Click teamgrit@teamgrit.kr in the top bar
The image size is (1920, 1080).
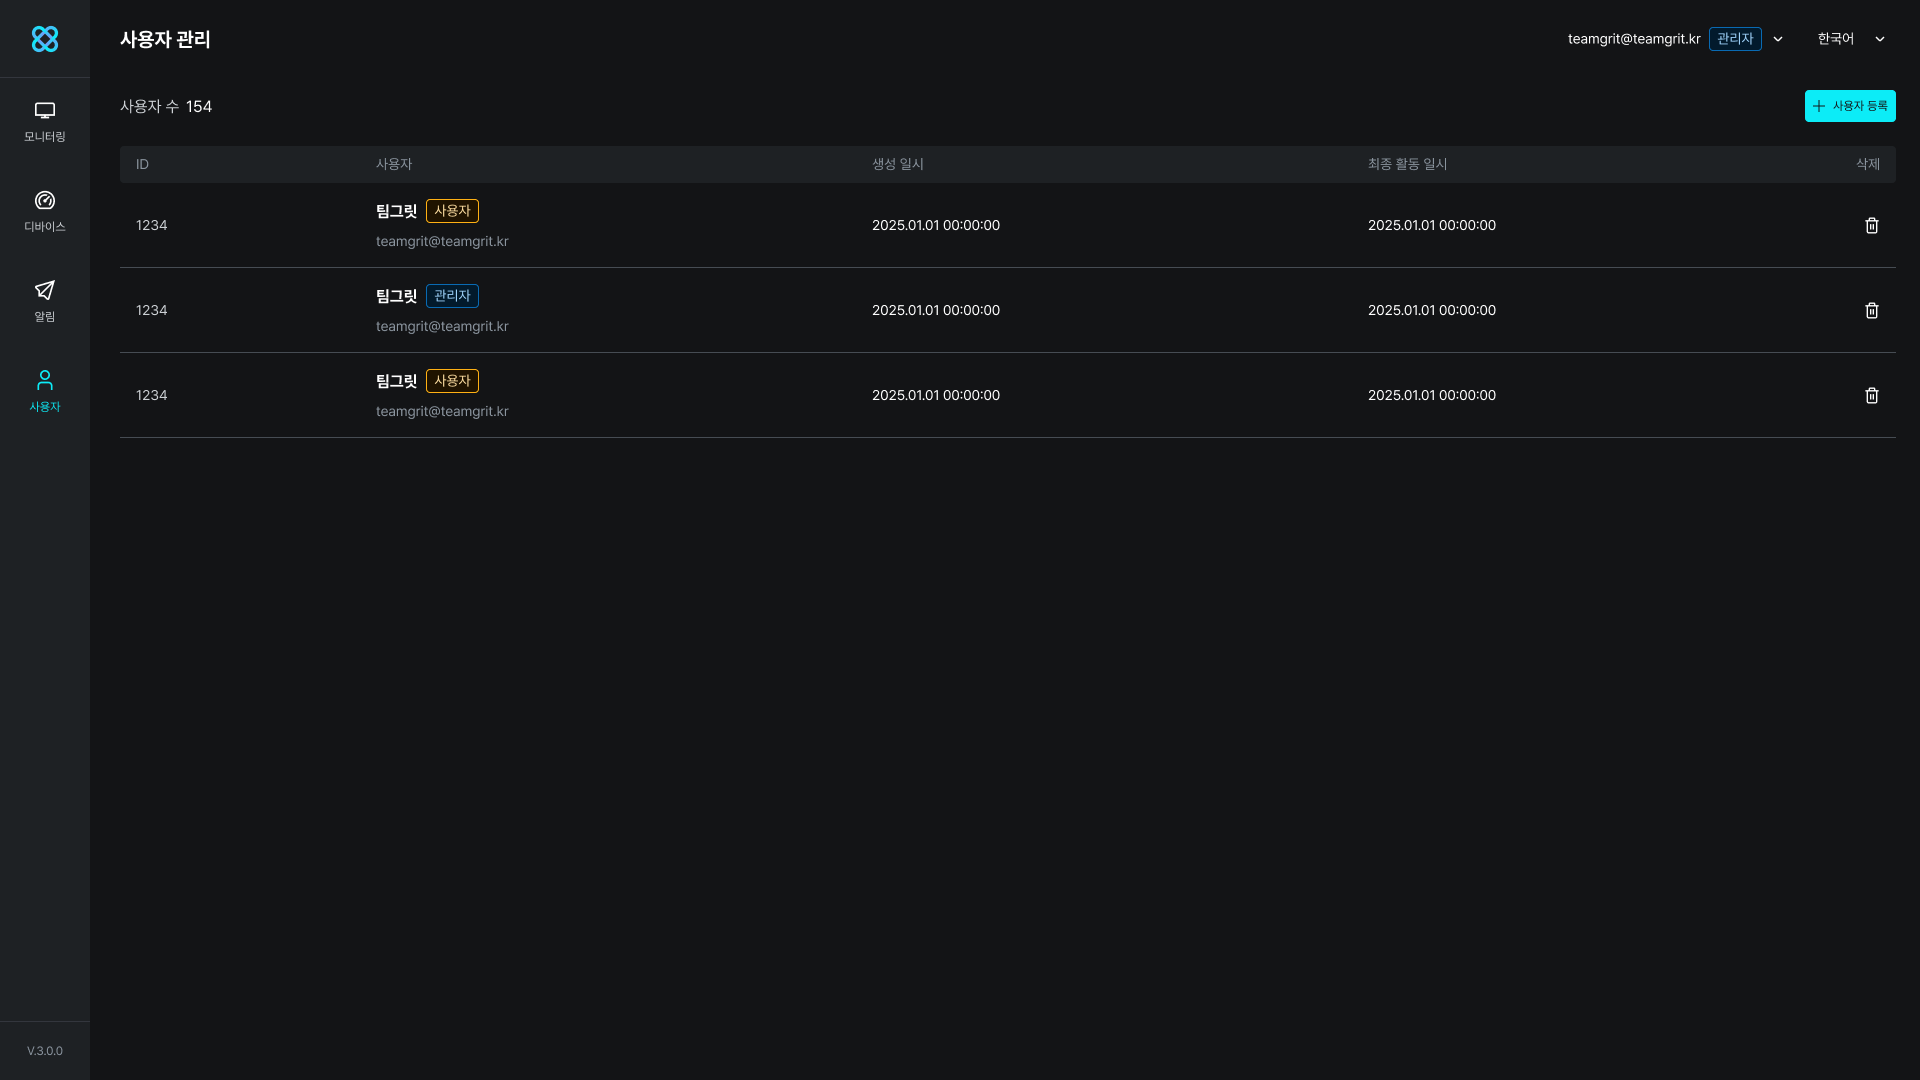pos(1633,39)
